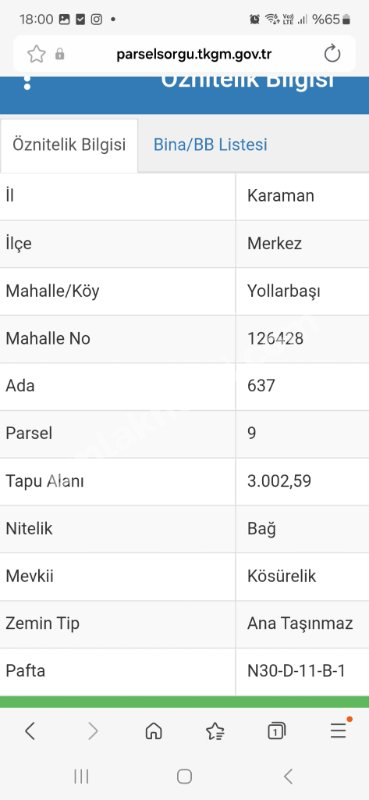Image resolution: width=369 pixels, height=800 pixels.
Task: Tap the parselsorgu.tkgm.gov.tr address field
Action: coord(194,54)
